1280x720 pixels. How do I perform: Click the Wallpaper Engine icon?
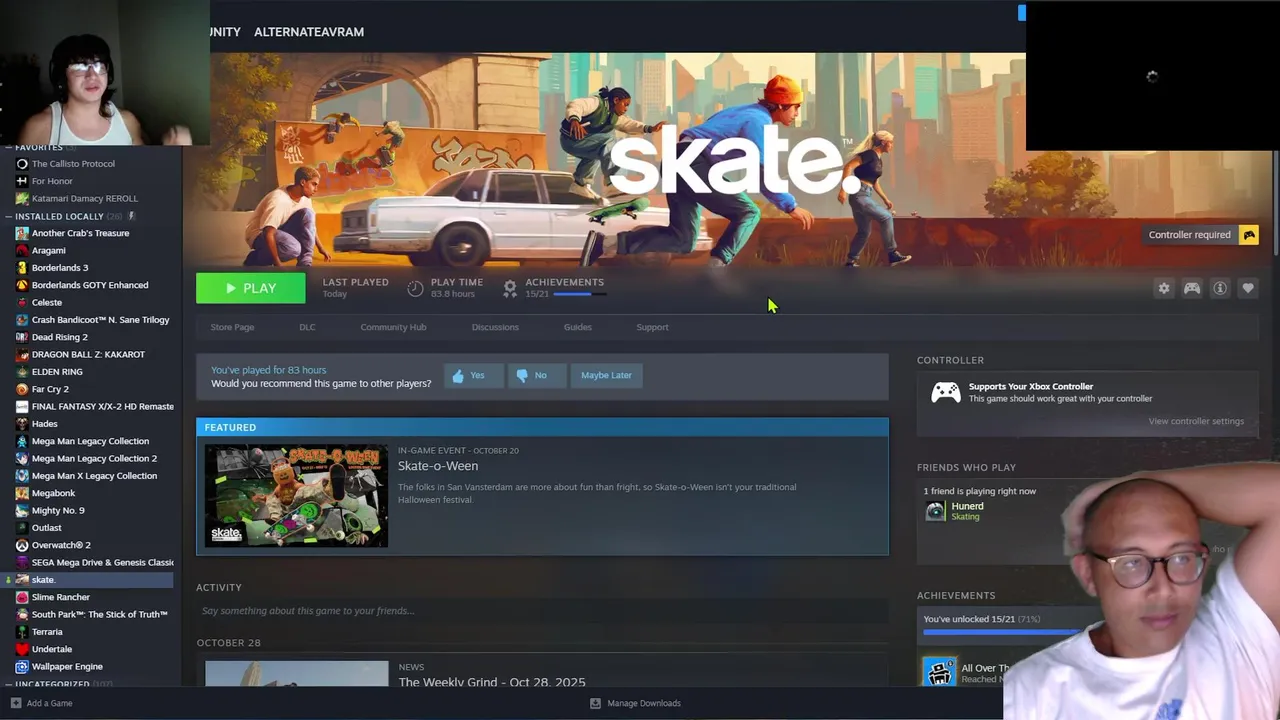22,666
